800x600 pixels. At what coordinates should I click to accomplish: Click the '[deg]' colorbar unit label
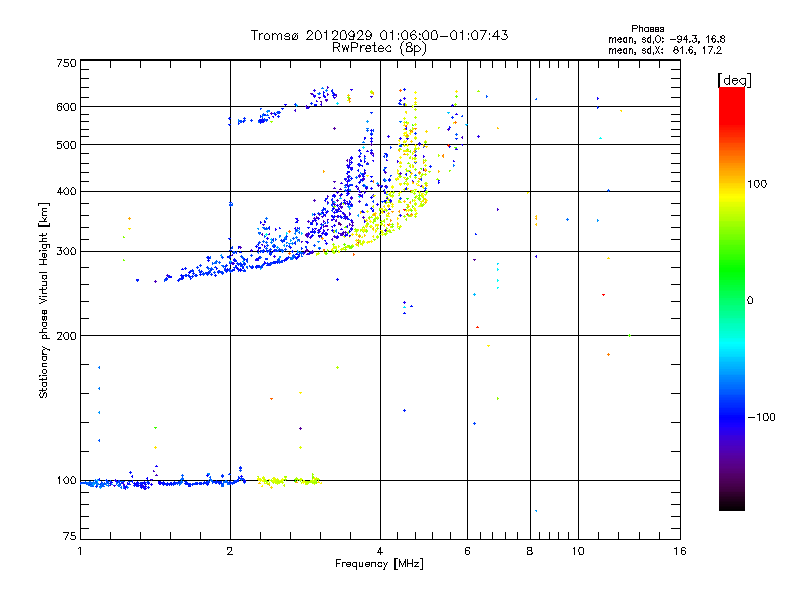[734, 80]
